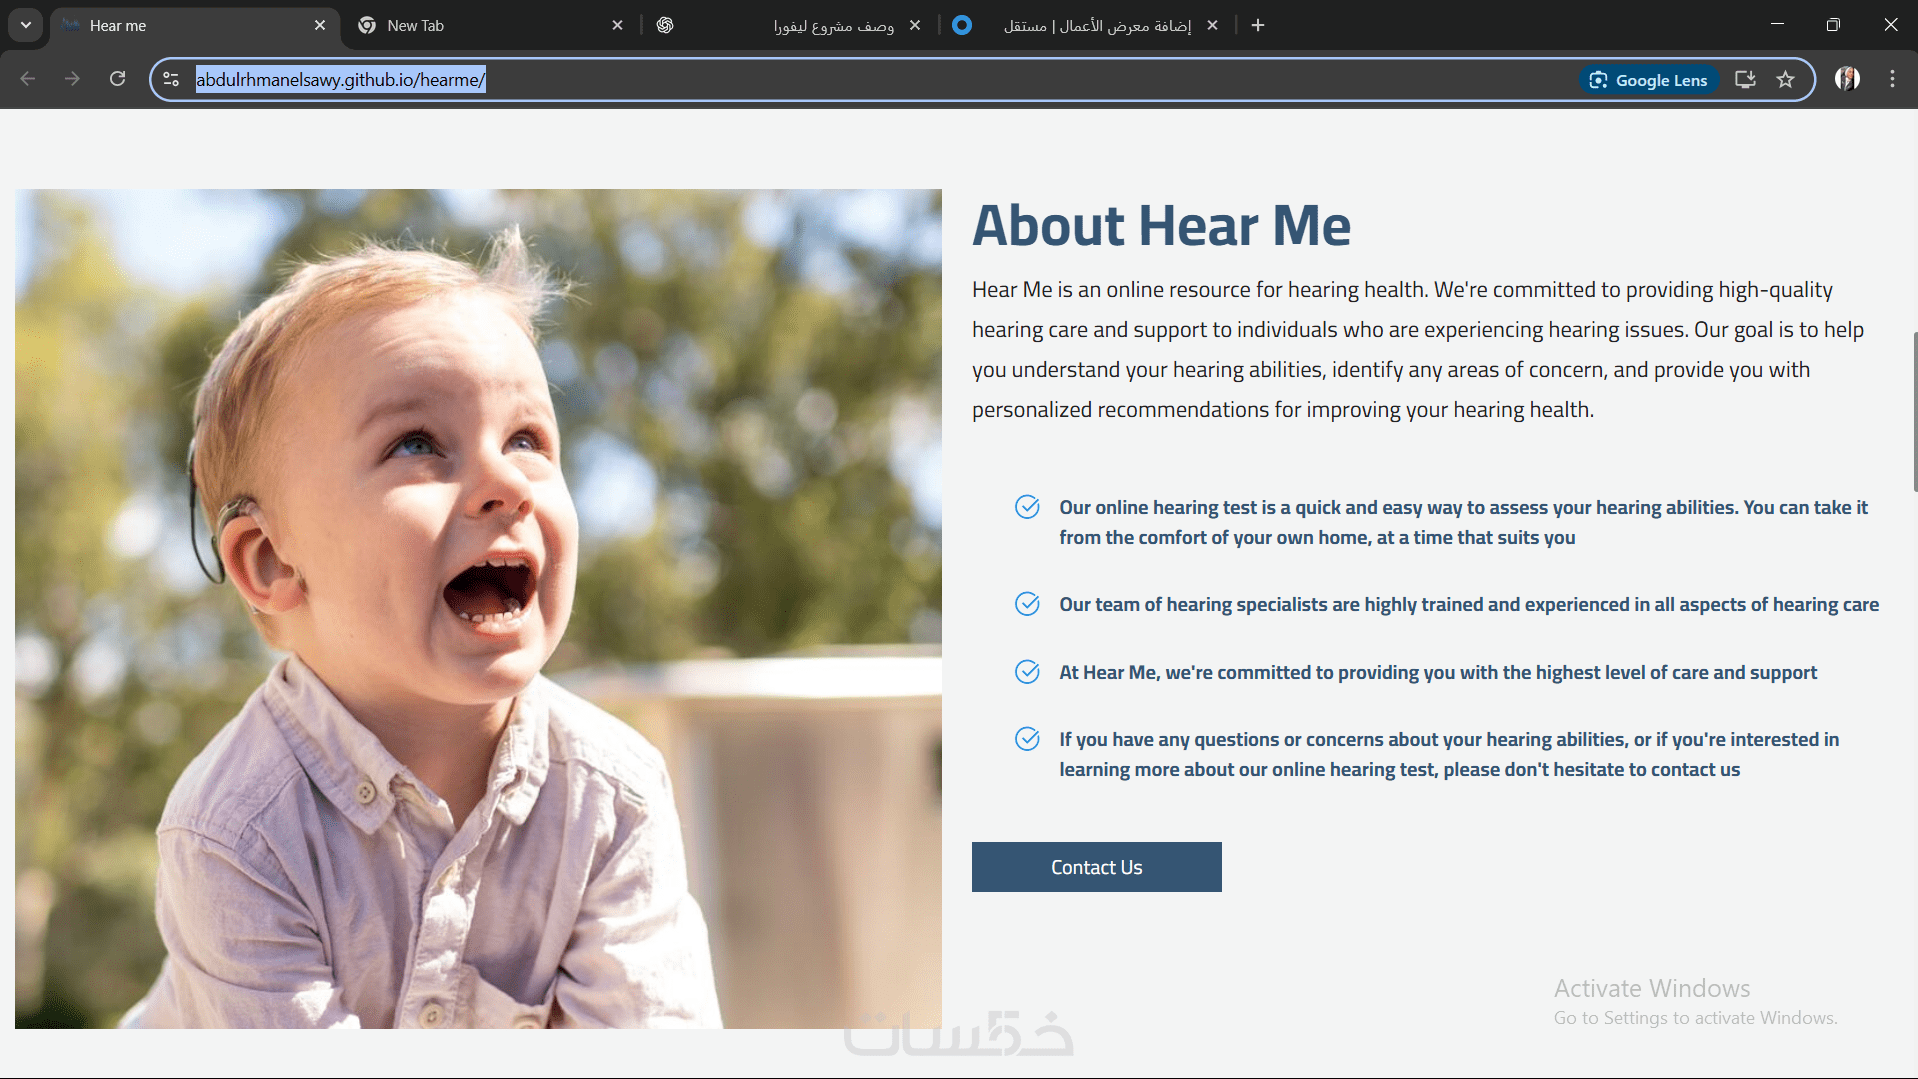Open the Chrome profile avatar
The height and width of the screenshot is (1079, 1918).
click(x=1847, y=80)
